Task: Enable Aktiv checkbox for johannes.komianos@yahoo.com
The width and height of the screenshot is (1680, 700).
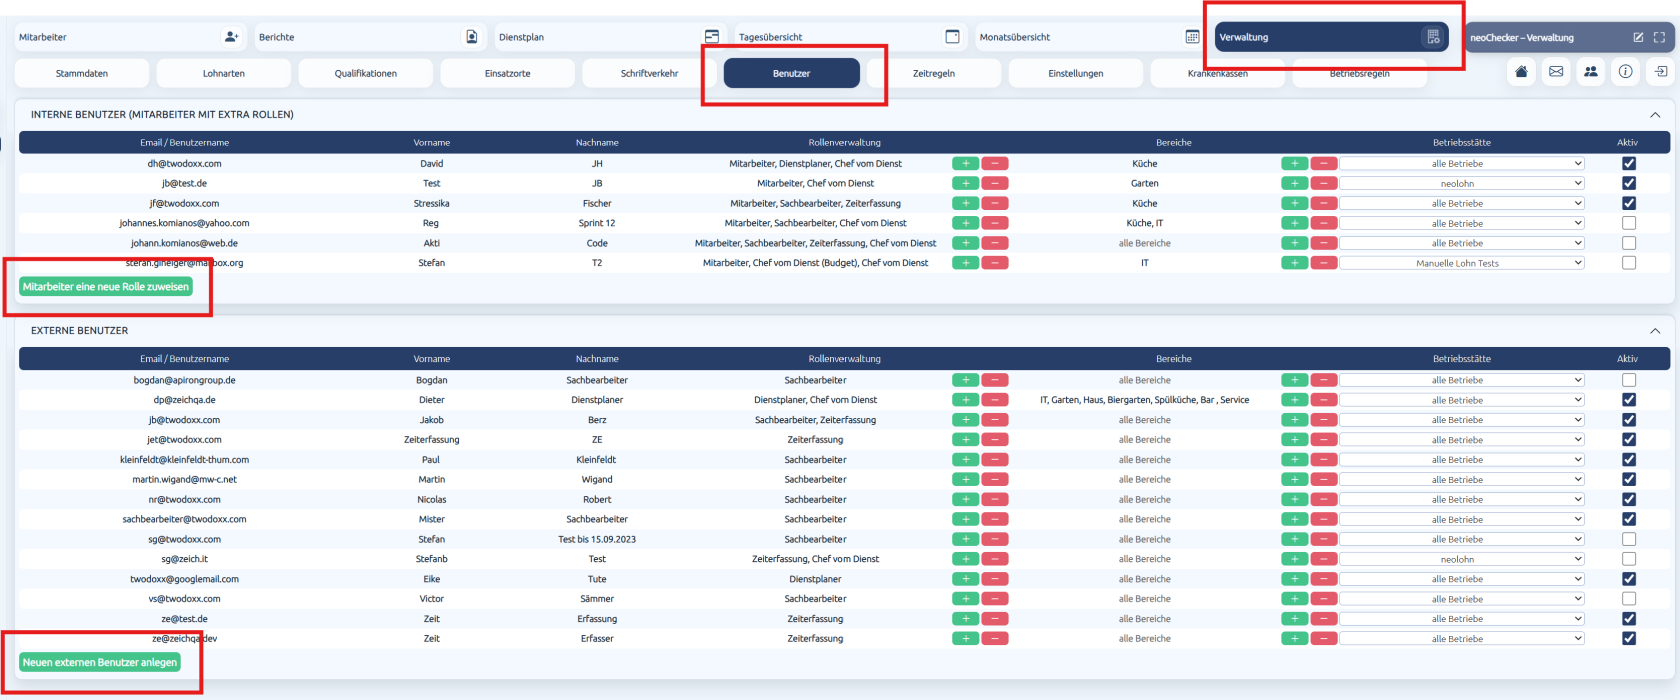Action: (1629, 223)
